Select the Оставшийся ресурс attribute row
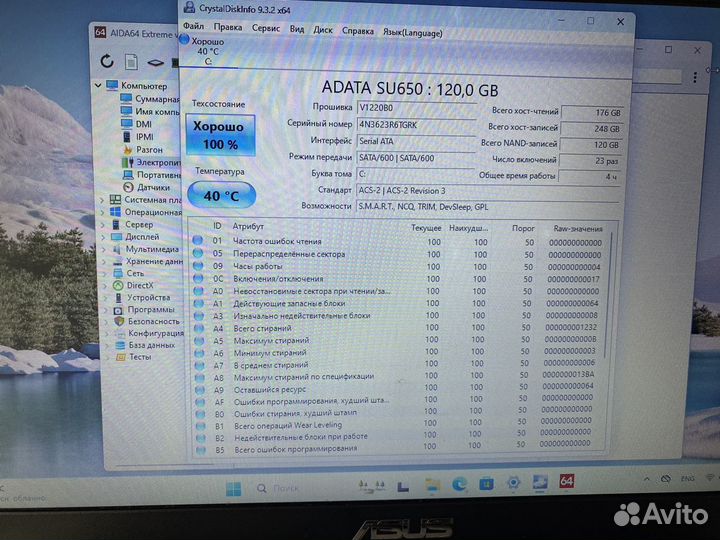Screen dimensions: 720x540 396,388
